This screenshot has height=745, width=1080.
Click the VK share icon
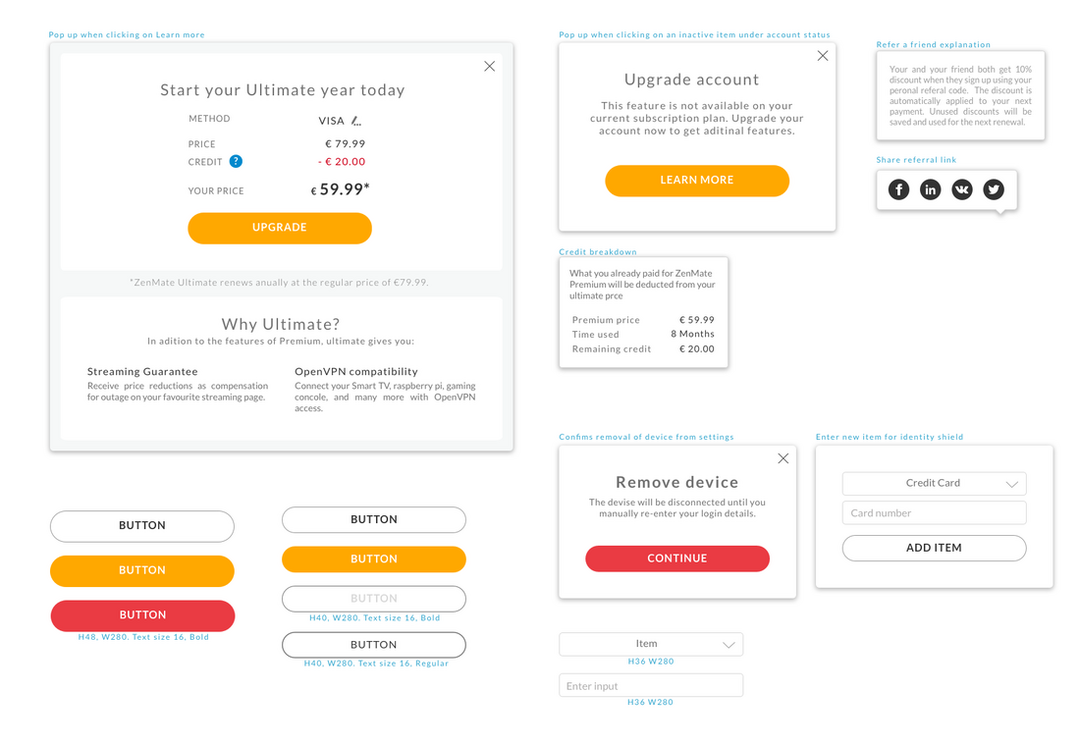962,189
